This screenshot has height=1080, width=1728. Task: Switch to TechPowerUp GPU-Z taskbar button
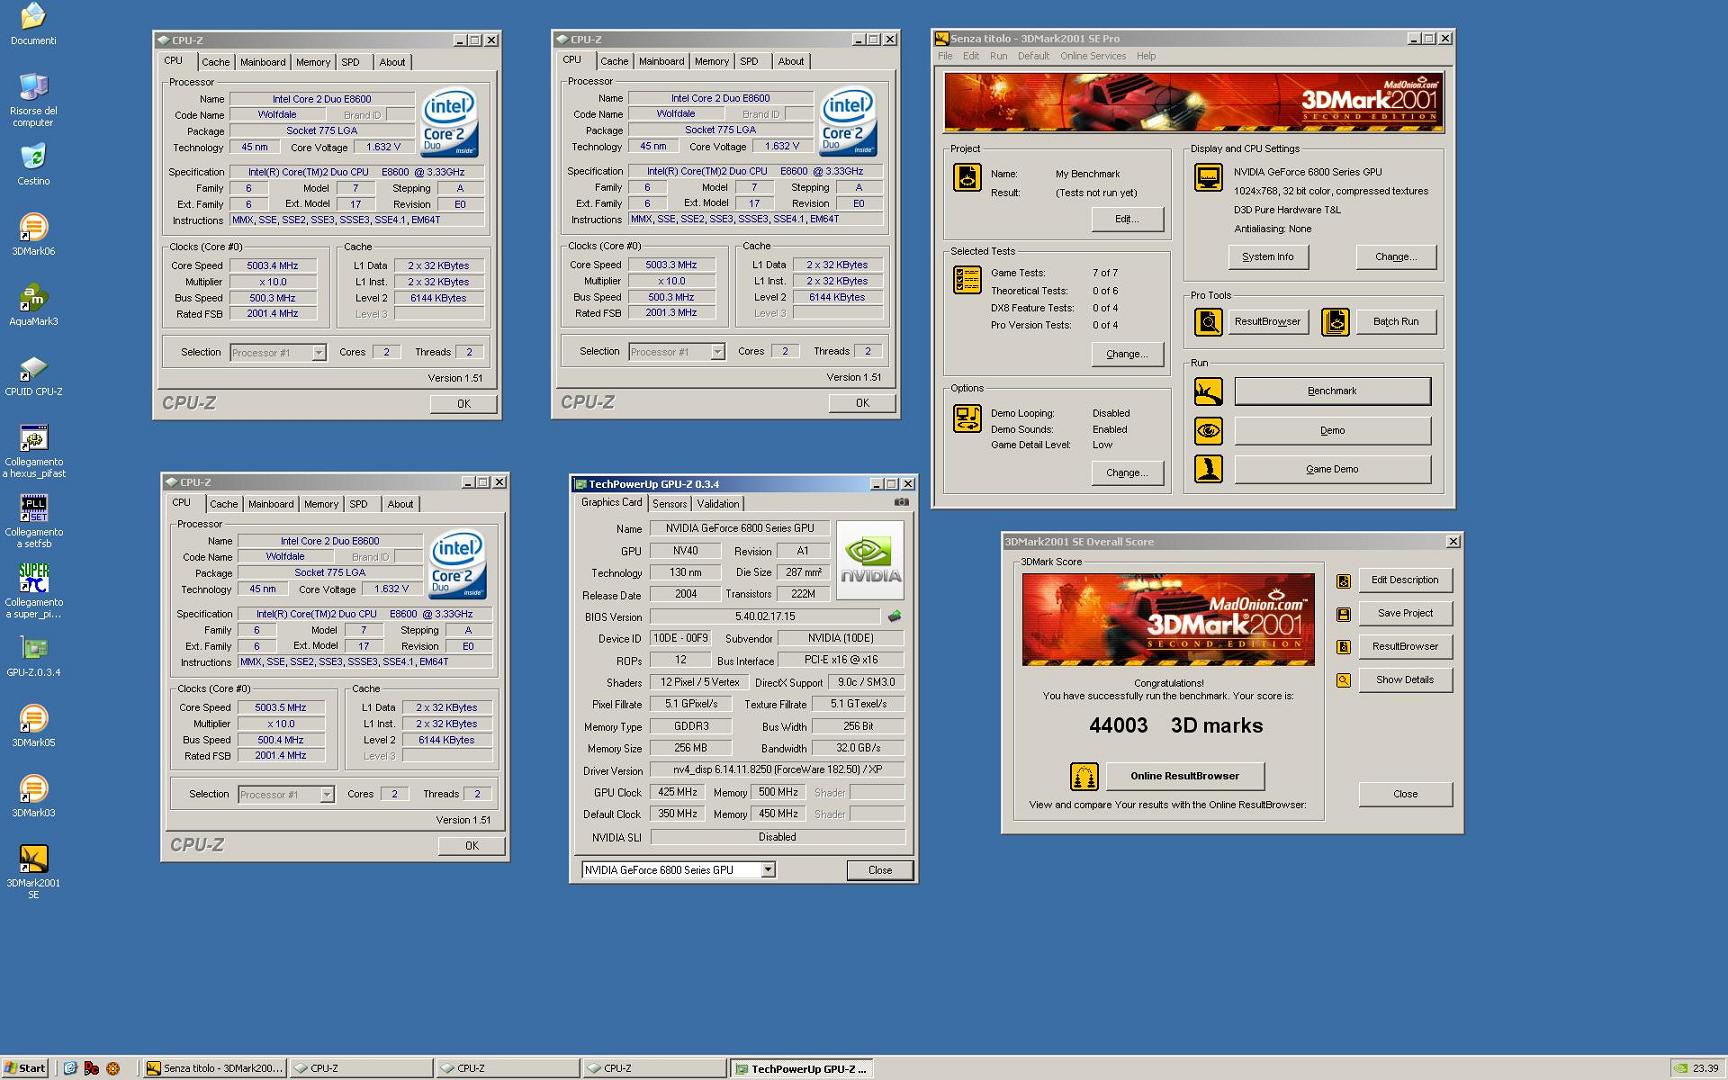[x=800, y=1068]
